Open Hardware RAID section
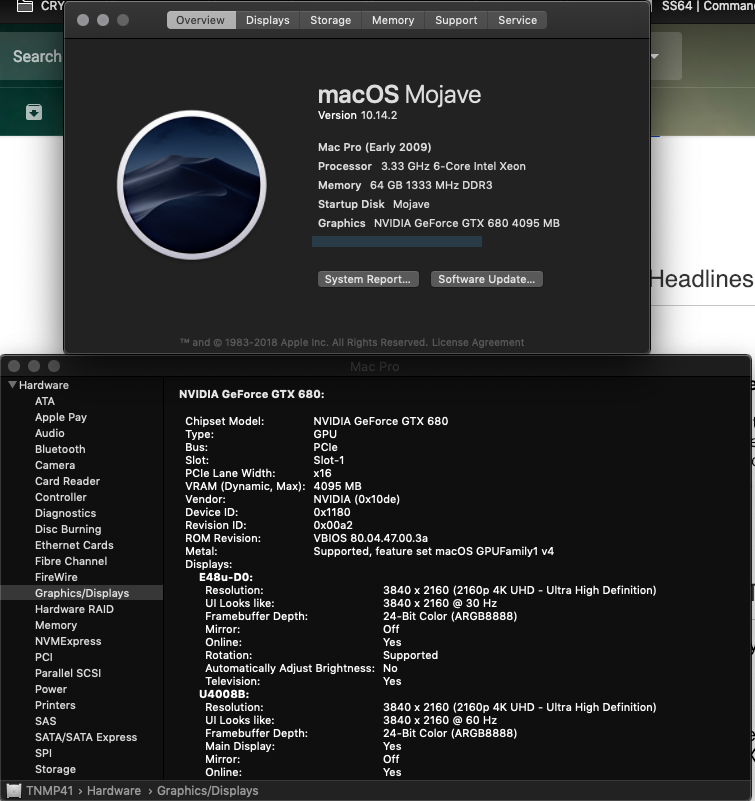 pyautogui.click(x=74, y=609)
